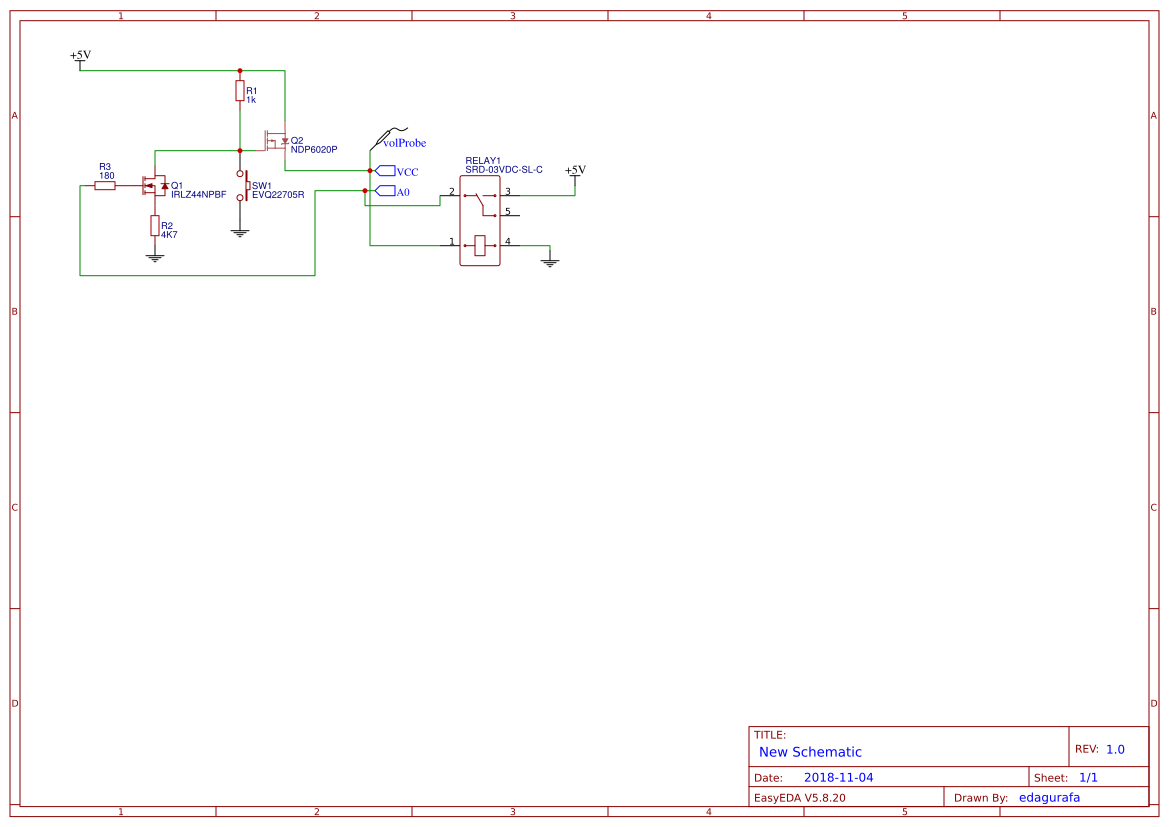Image resolution: width=1169 pixels, height=827 pixels.
Task: Select the ground symbol right of the relay
Action: coord(550,262)
